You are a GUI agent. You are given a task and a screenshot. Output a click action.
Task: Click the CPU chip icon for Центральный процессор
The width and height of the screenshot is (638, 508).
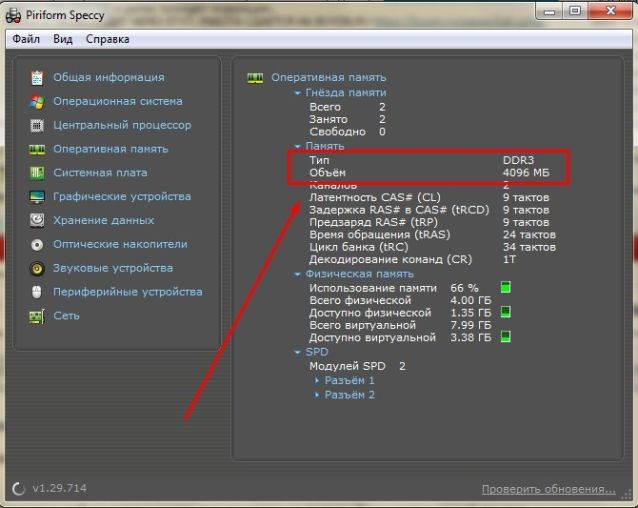(x=37, y=126)
